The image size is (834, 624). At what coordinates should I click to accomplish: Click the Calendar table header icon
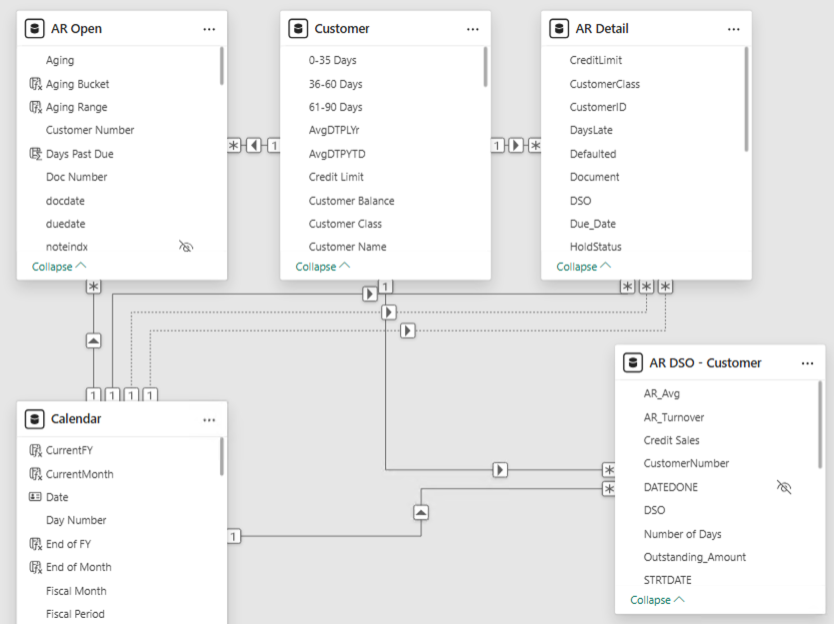[x=35, y=419]
